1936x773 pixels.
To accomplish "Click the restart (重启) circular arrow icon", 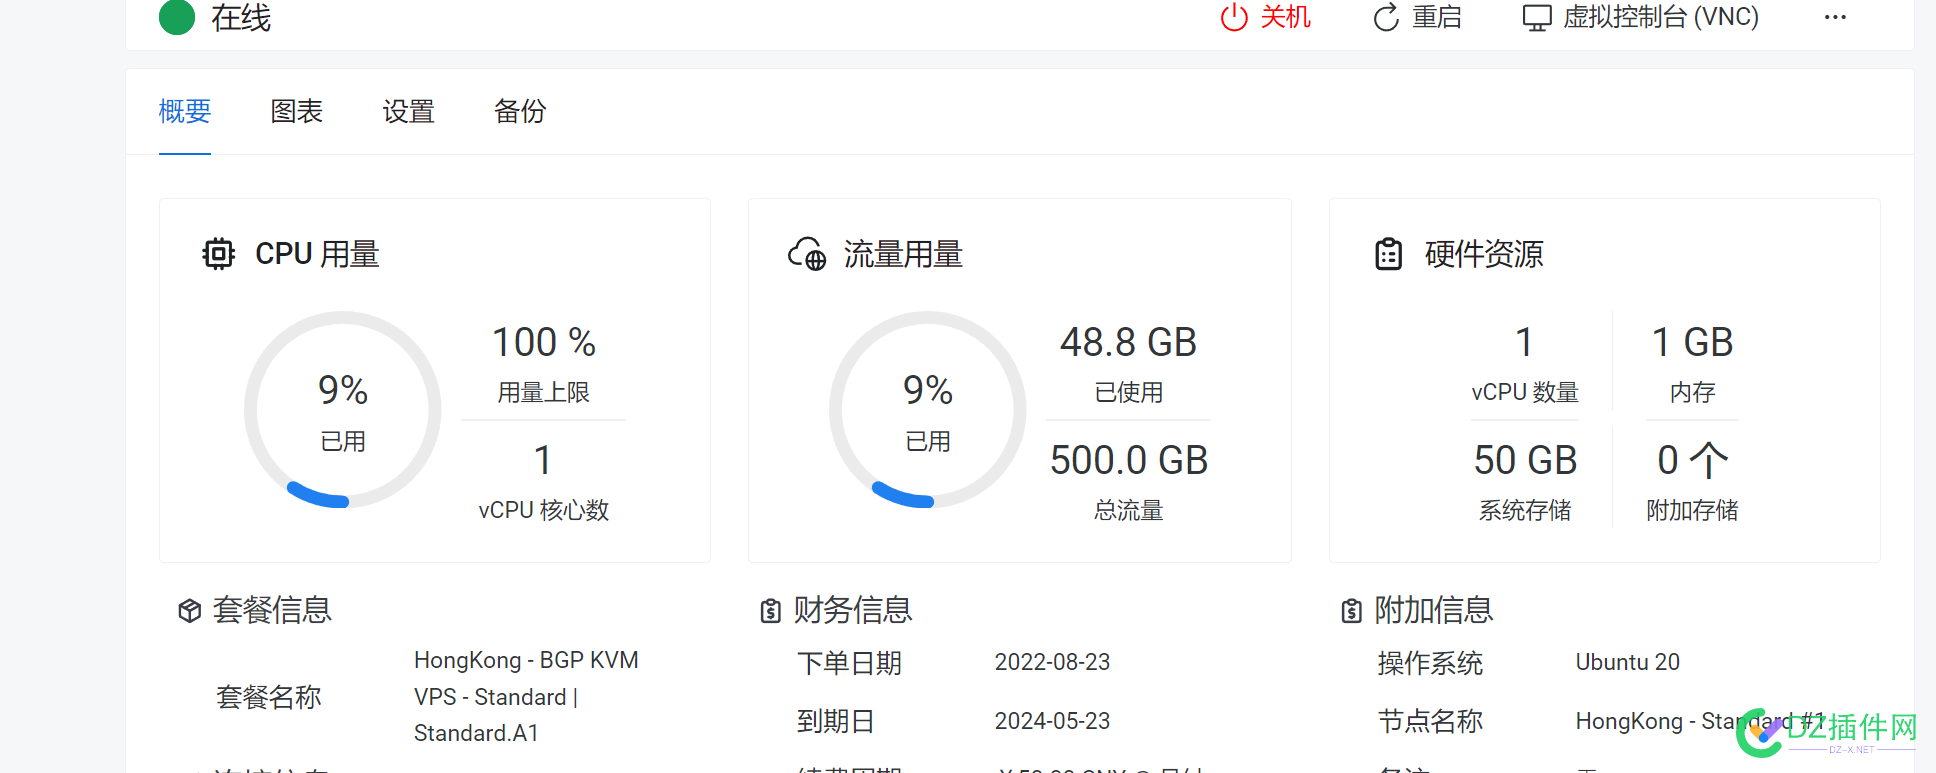I will click(1386, 17).
